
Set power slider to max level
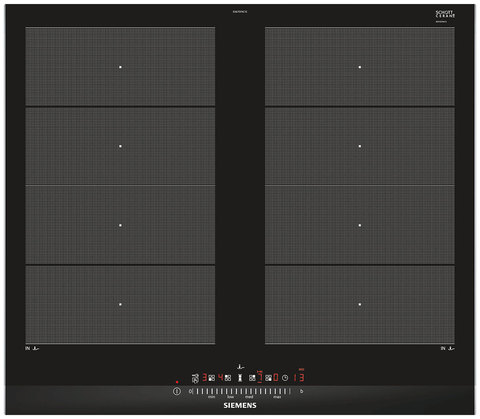(277, 397)
